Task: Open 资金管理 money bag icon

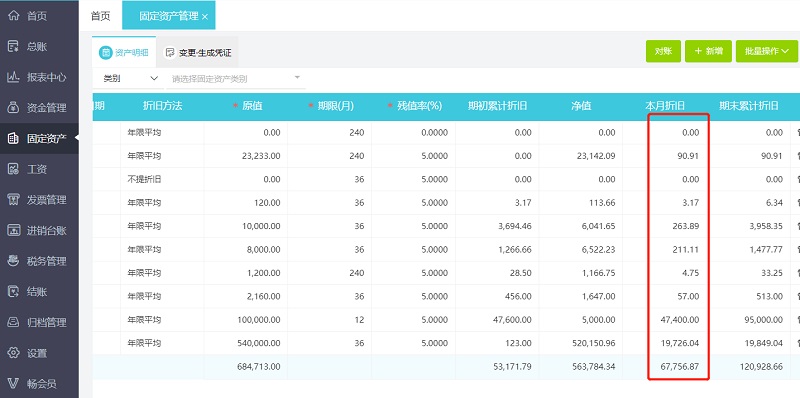Action: pos(13,108)
